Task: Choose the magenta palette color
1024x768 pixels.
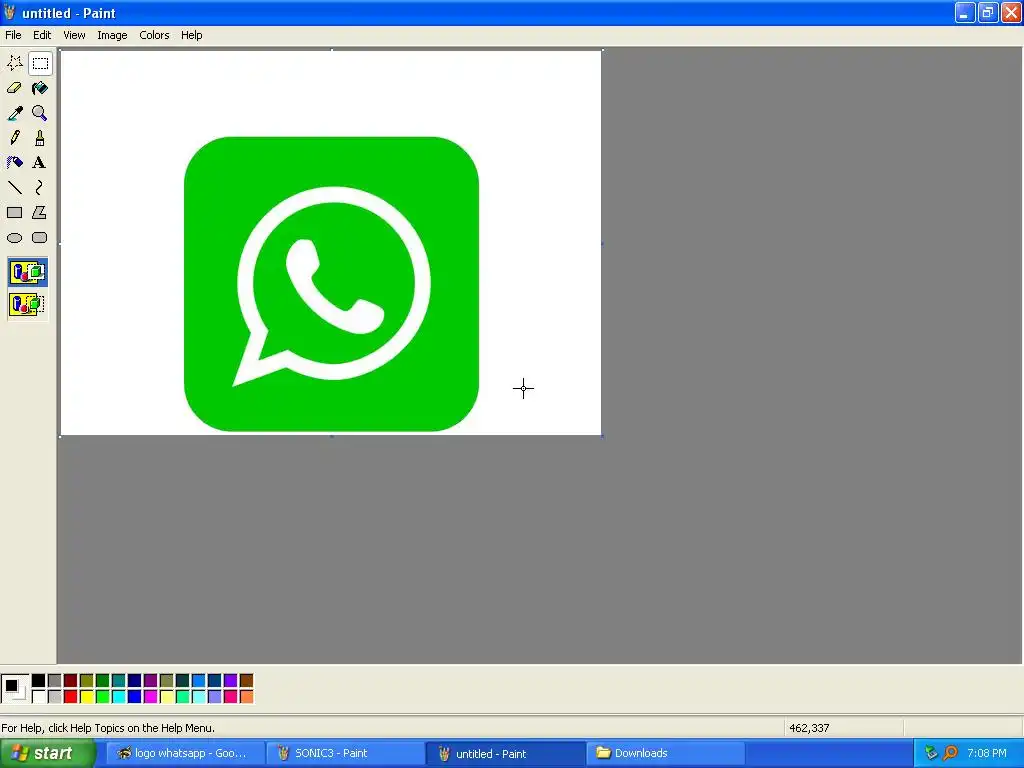Action: click(x=150, y=697)
